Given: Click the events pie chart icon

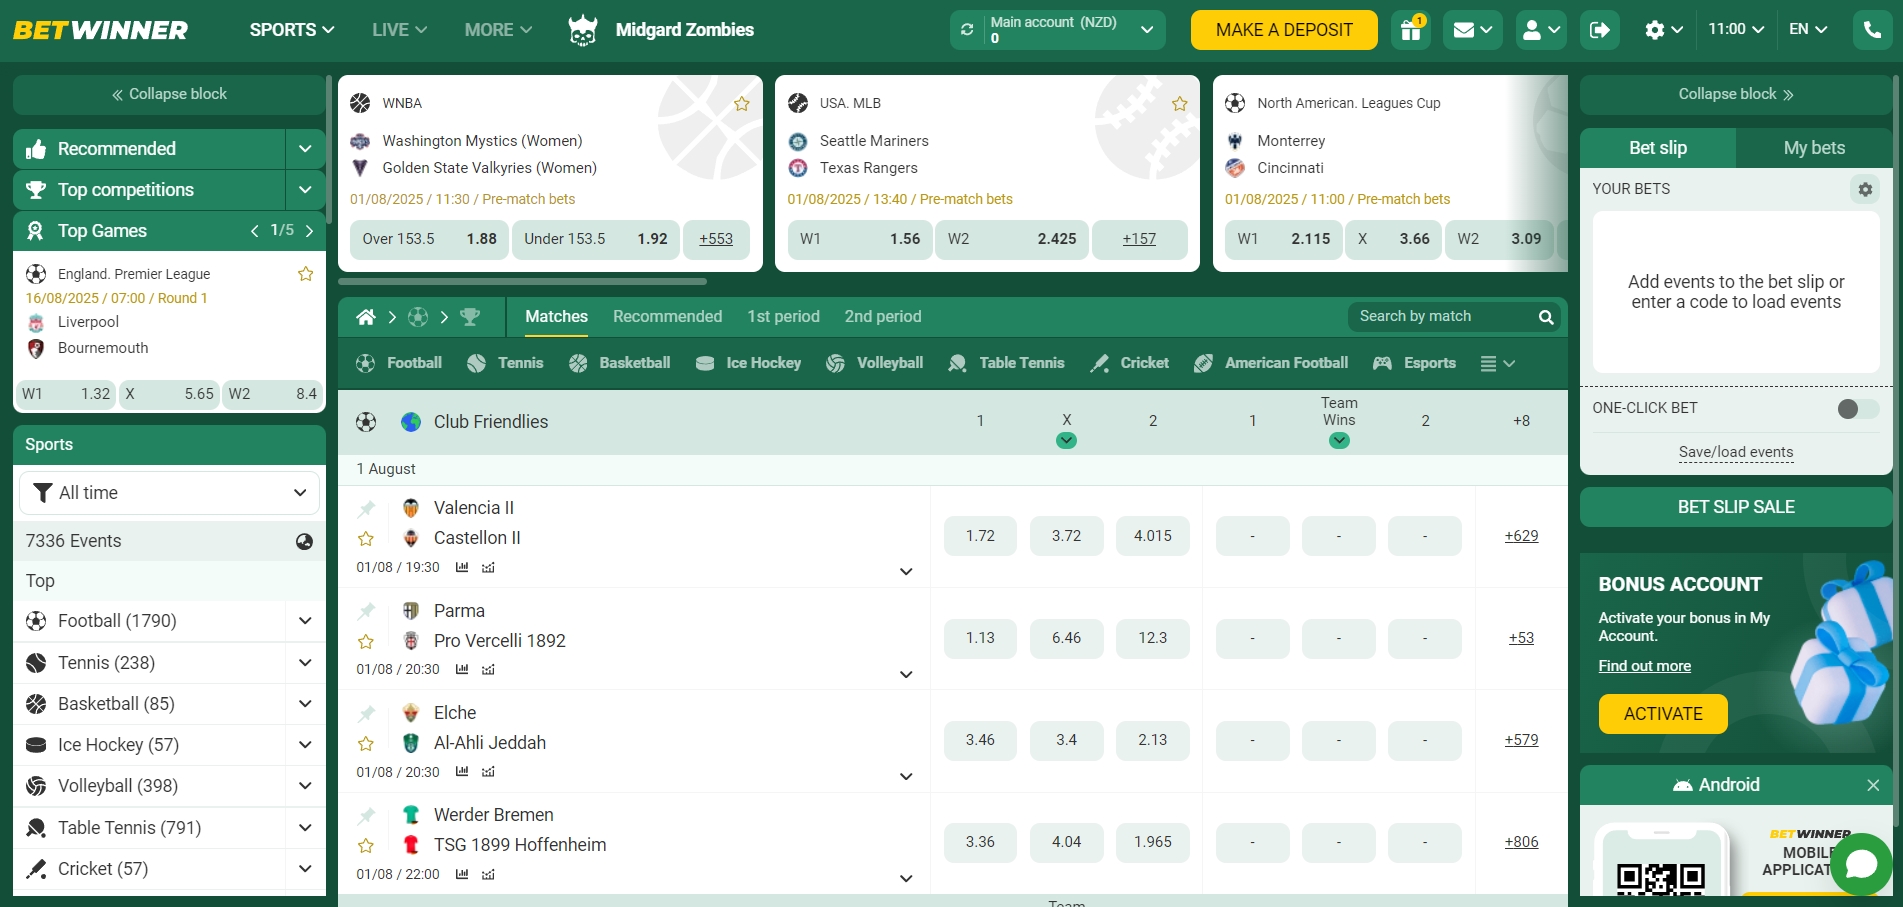Looking at the screenshot, I should point(304,541).
